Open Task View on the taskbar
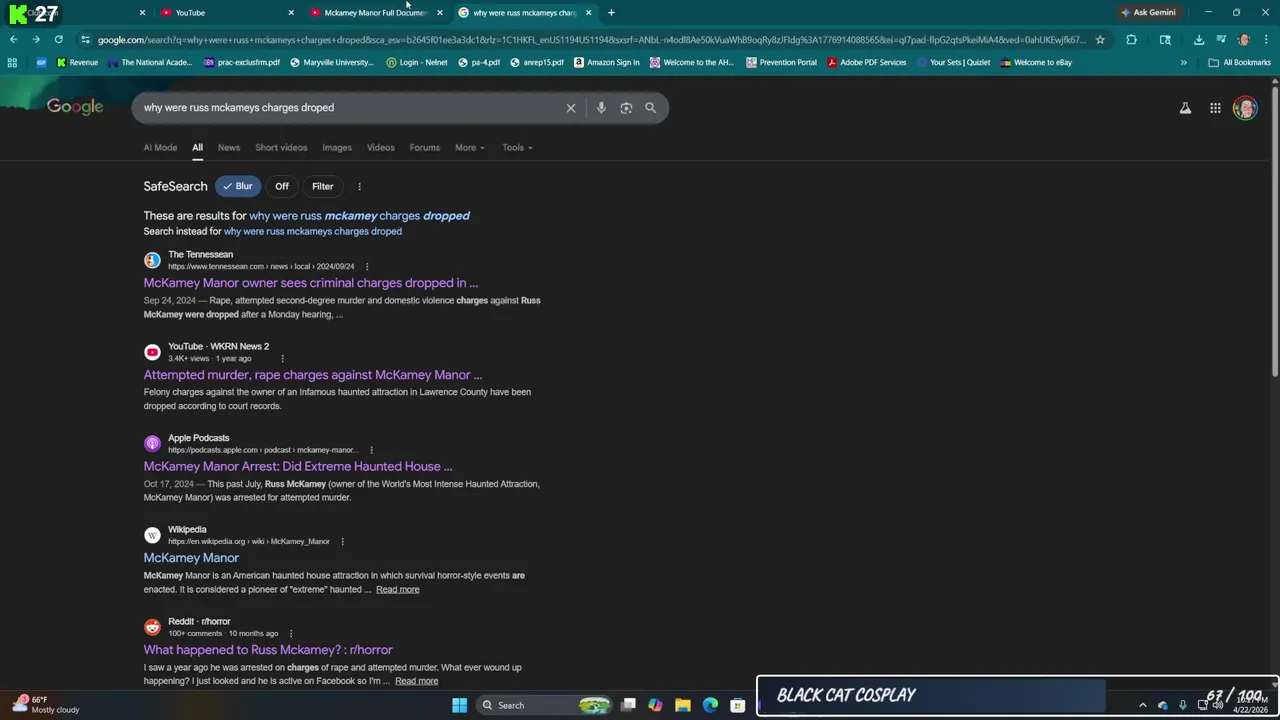1280x720 pixels. click(x=628, y=706)
